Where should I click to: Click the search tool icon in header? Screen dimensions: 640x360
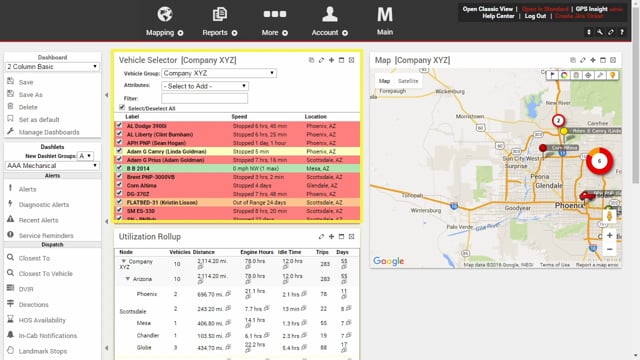coord(600,32)
